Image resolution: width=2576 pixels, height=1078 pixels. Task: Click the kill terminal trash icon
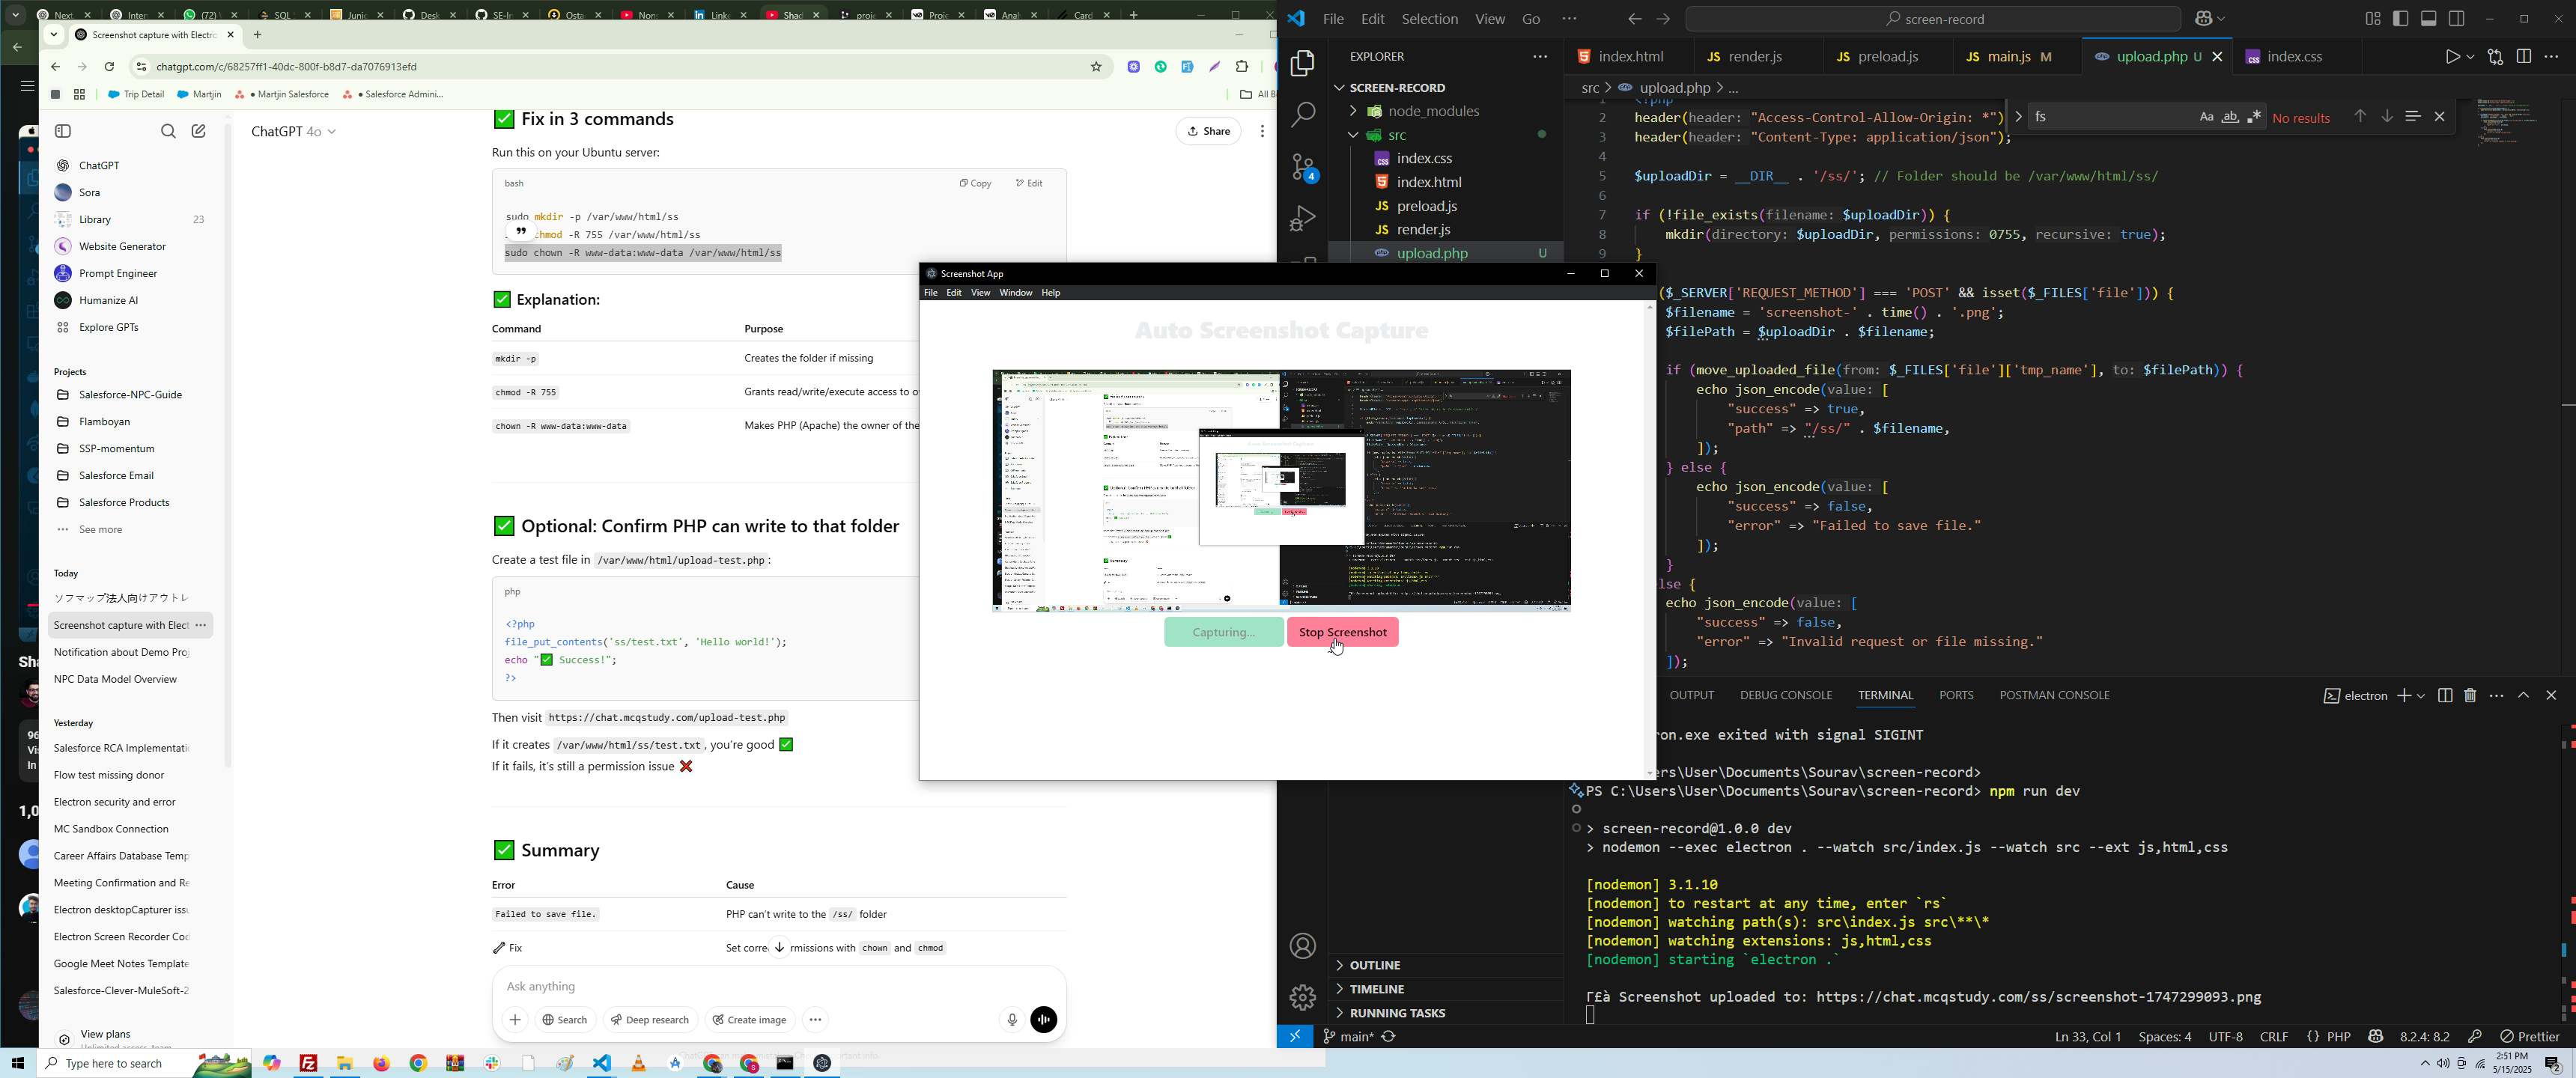coord(2470,696)
